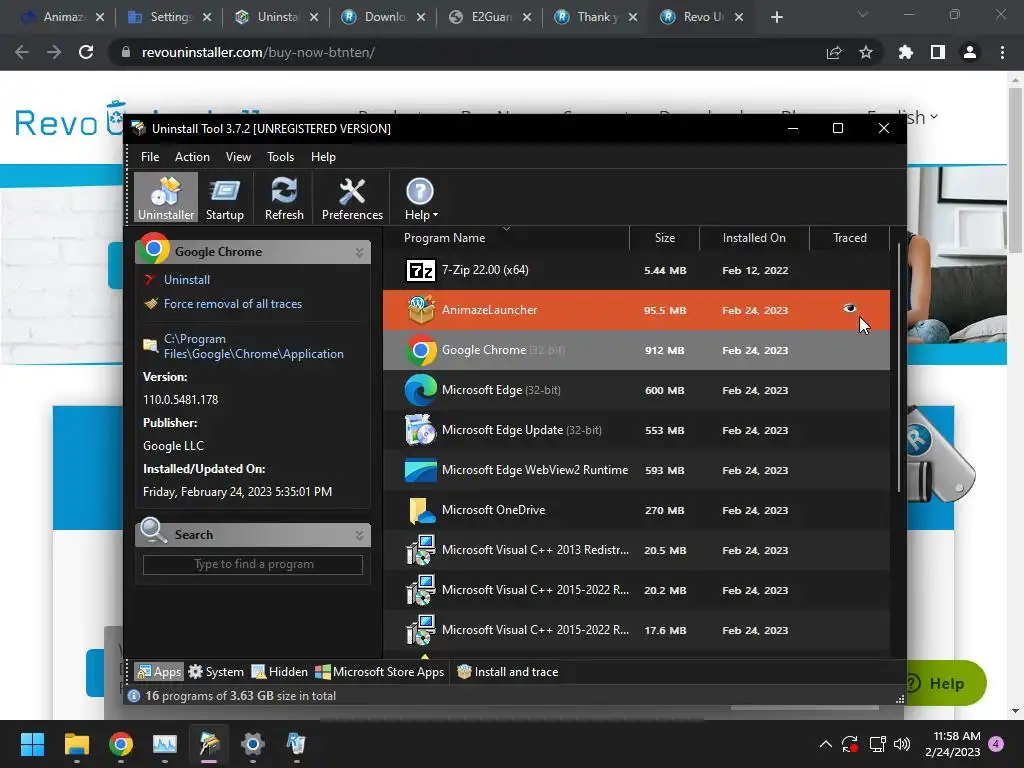The width and height of the screenshot is (1024, 768).
Task: Click the revouninstaller.com address bar
Action: tap(258, 52)
